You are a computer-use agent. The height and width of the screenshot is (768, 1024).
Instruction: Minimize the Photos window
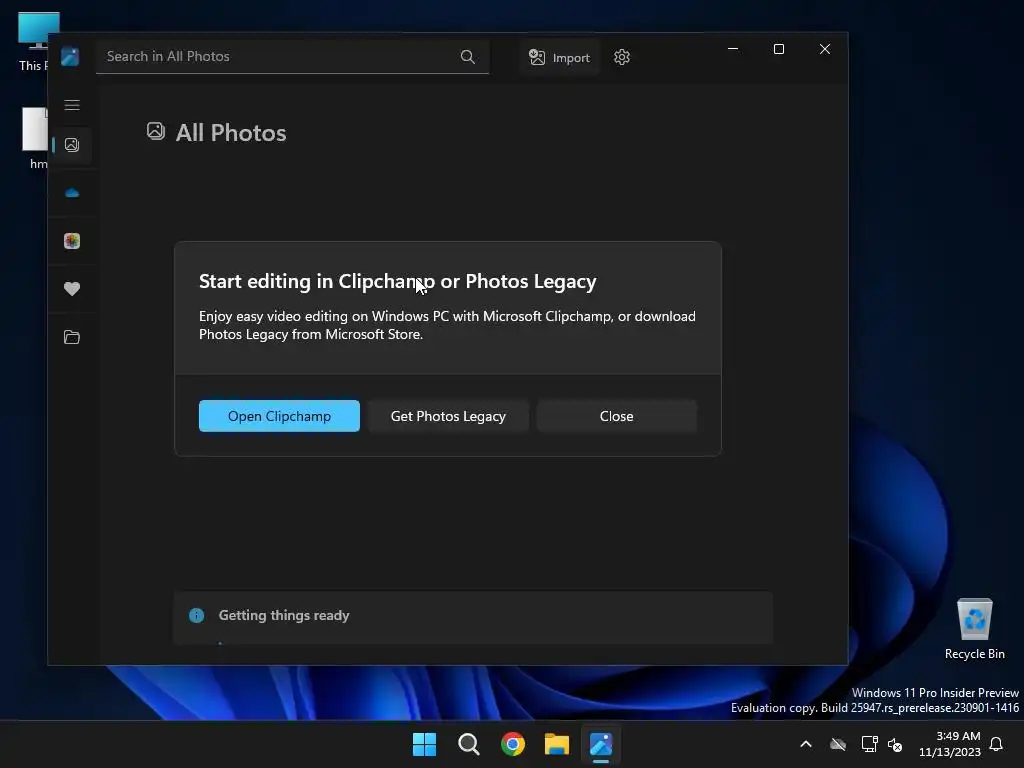(733, 49)
